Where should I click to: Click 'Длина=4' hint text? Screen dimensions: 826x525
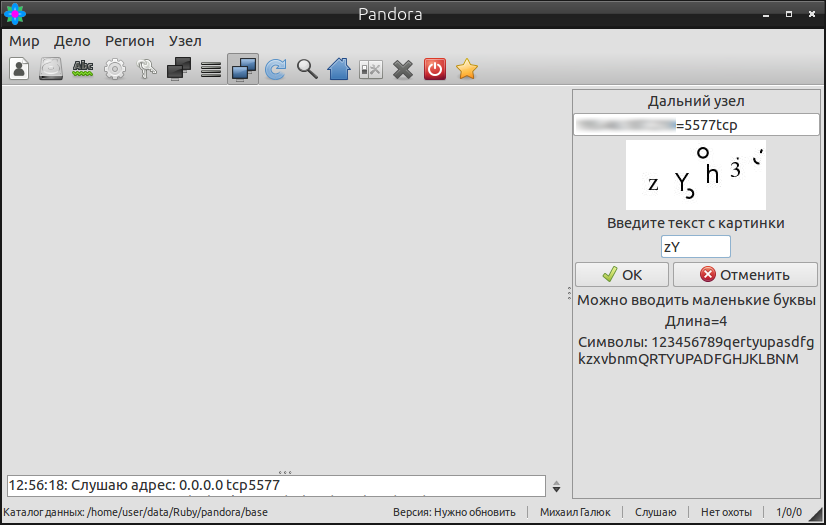696,321
